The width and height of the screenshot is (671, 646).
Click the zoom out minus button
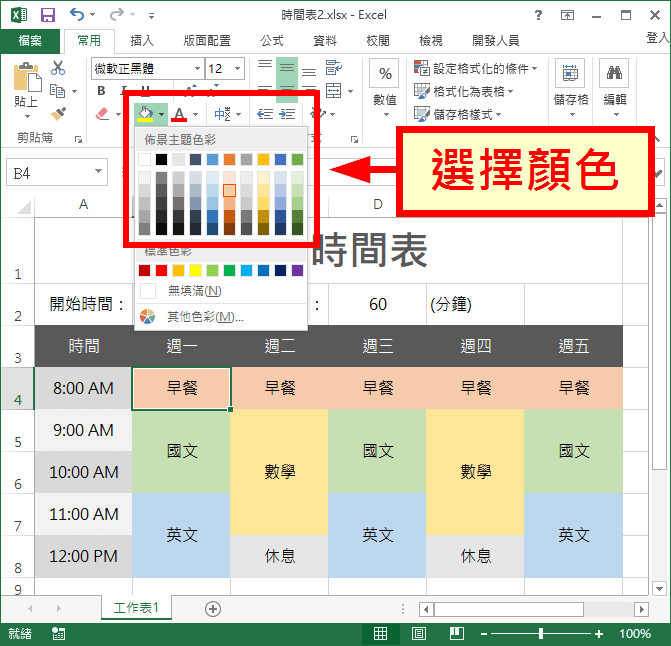click(484, 634)
